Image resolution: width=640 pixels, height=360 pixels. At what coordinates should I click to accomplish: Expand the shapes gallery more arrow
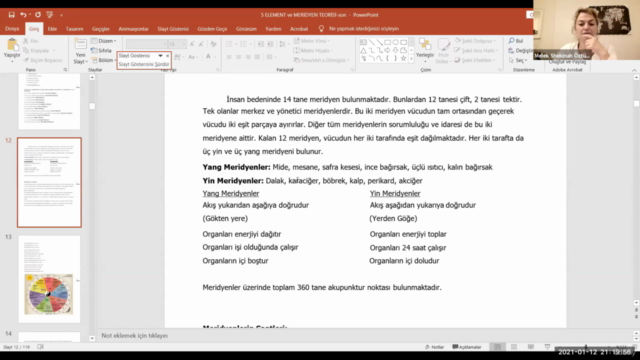411,59
